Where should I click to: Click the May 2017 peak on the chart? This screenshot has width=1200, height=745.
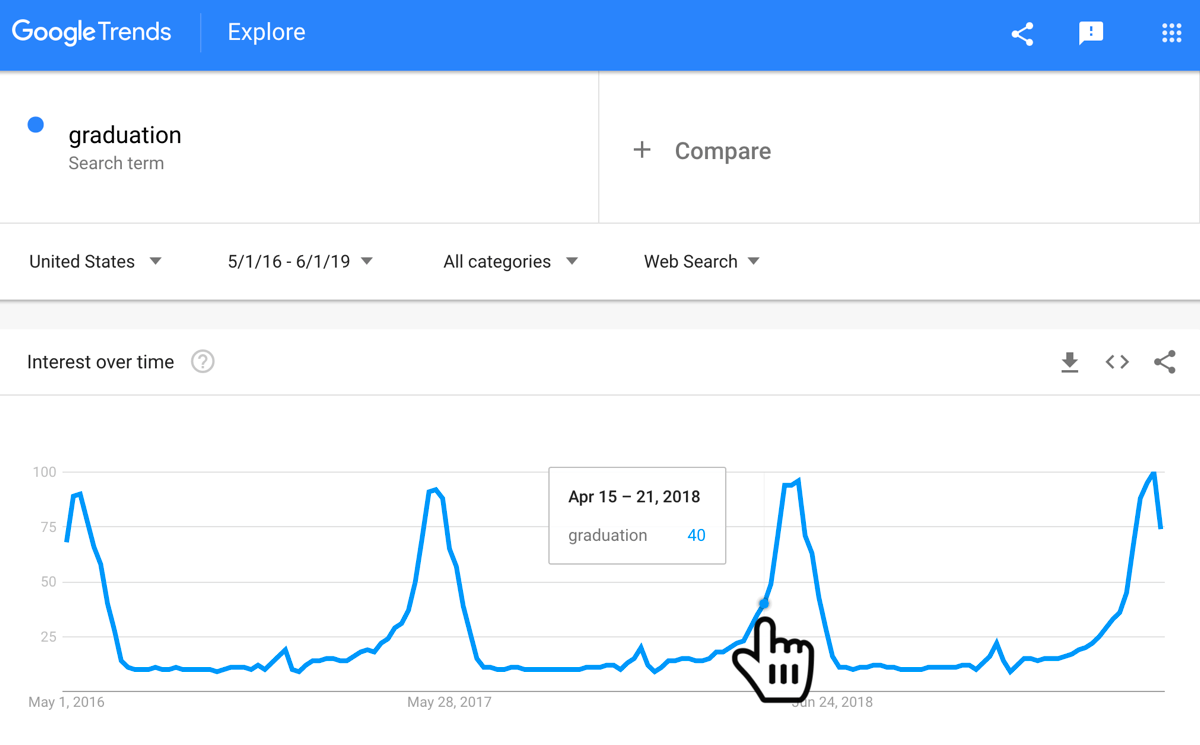pyautogui.click(x=435, y=490)
